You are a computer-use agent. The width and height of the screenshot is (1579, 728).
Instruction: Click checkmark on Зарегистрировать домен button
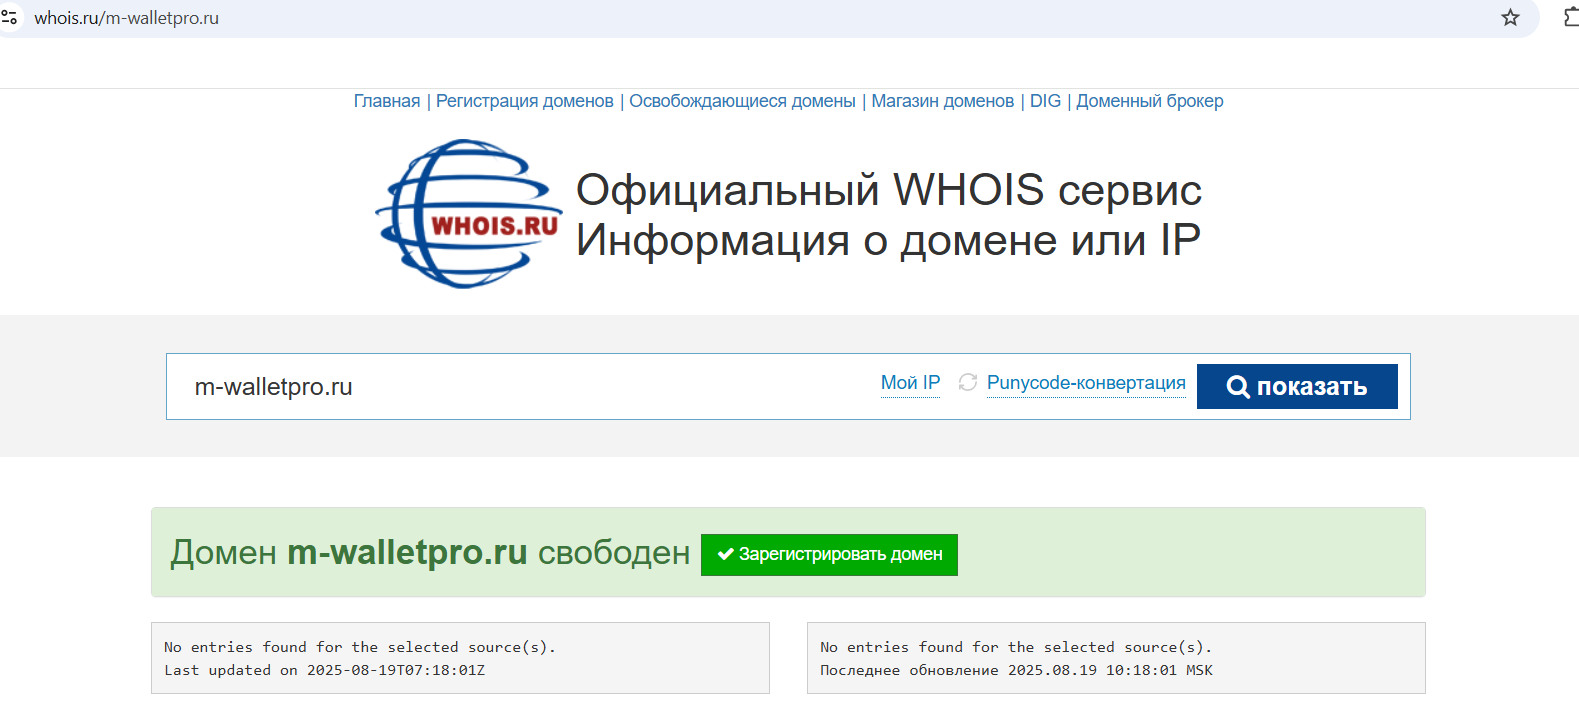click(726, 554)
